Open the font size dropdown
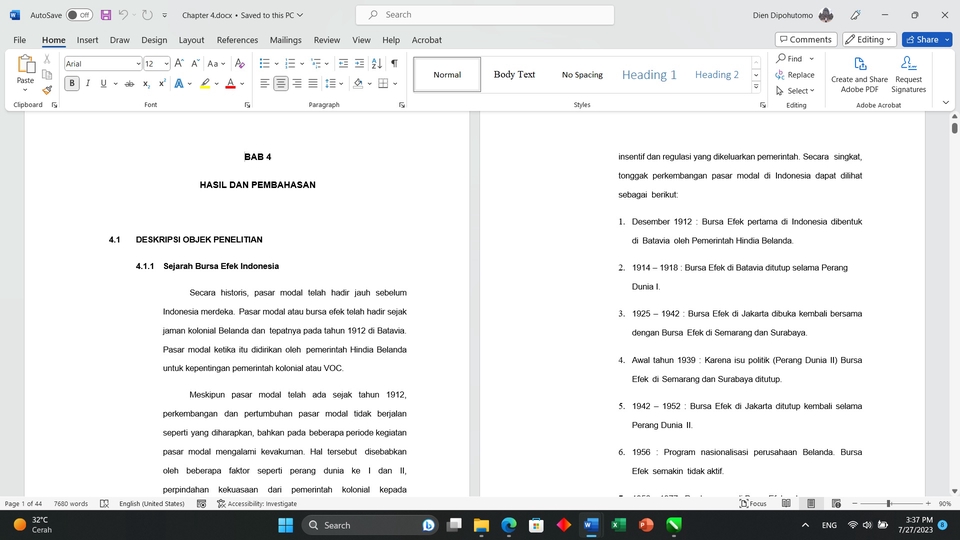 pyautogui.click(x=166, y=64)
